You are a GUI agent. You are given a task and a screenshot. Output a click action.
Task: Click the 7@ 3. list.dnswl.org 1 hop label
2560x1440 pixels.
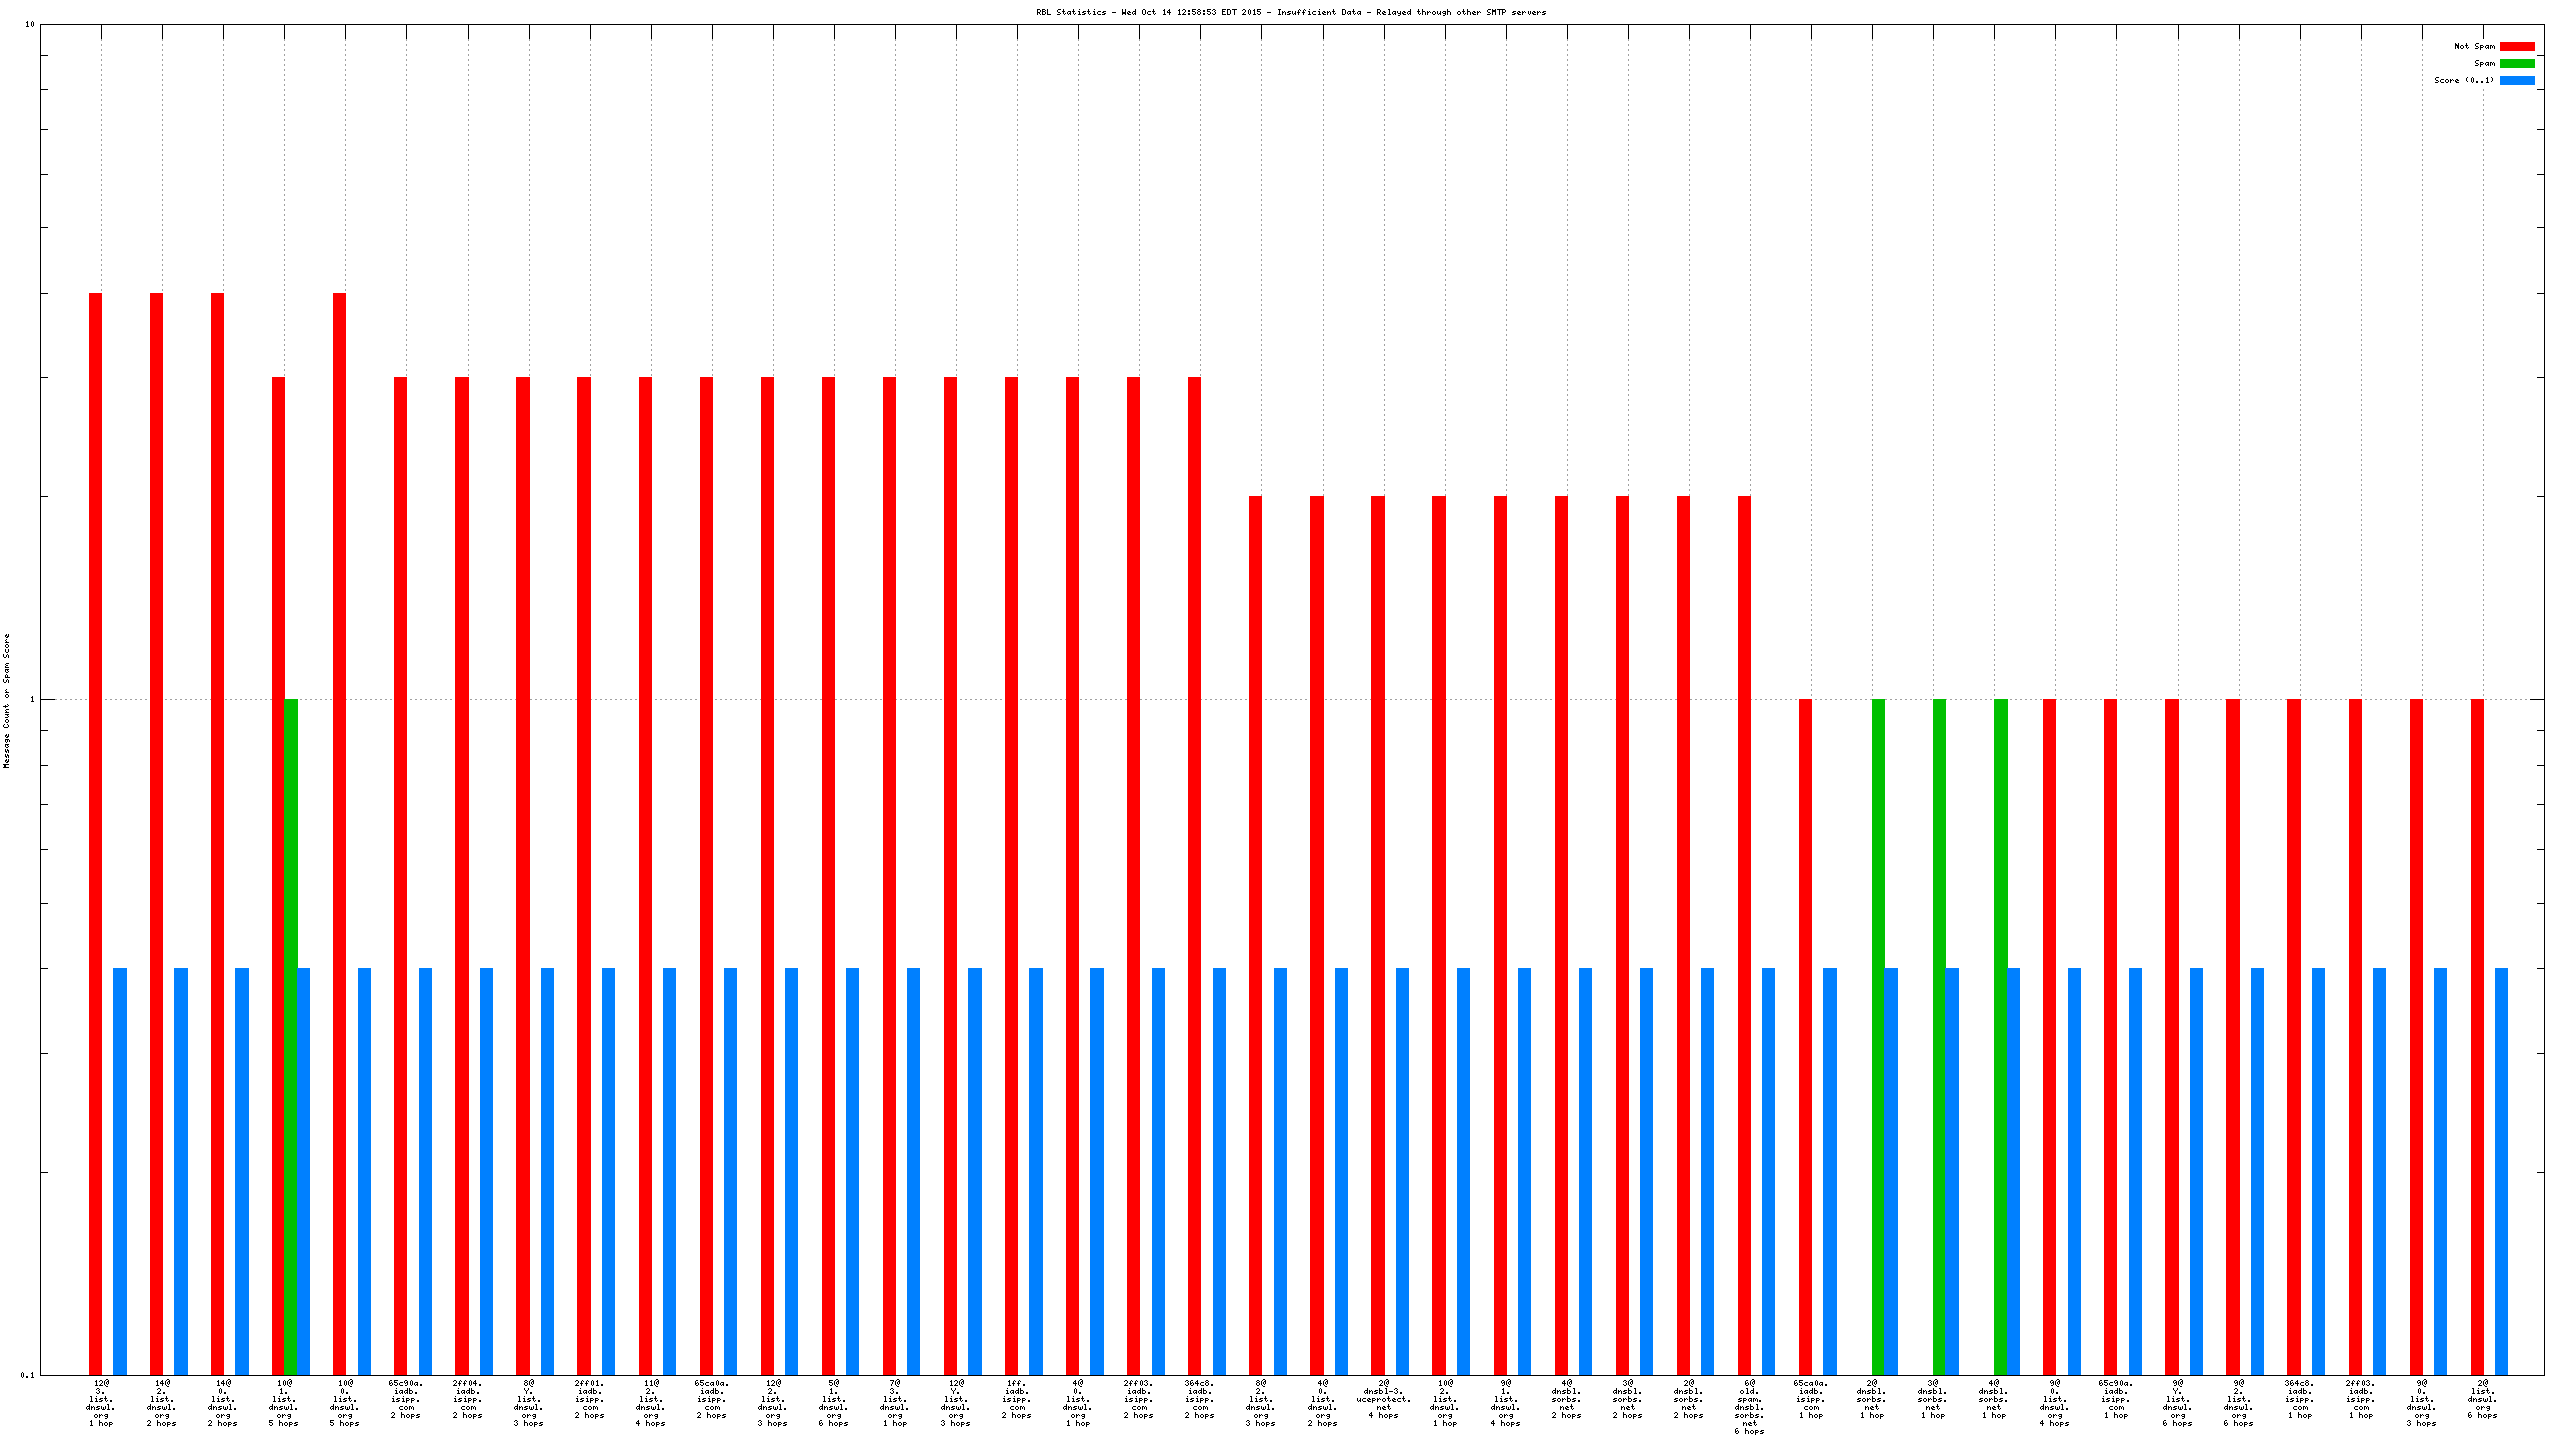[x=895, y=1402]
